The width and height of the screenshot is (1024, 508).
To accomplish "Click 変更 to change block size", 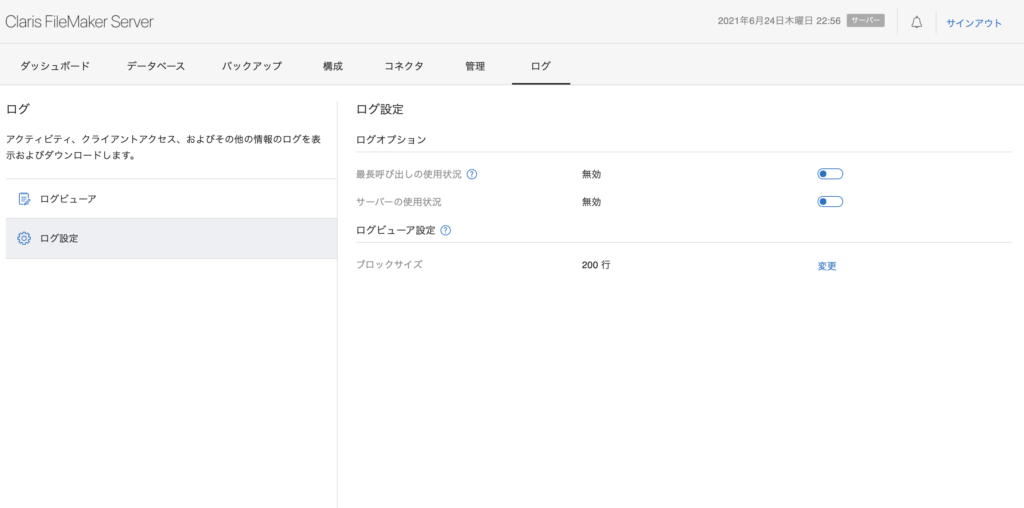I will 827,266.
